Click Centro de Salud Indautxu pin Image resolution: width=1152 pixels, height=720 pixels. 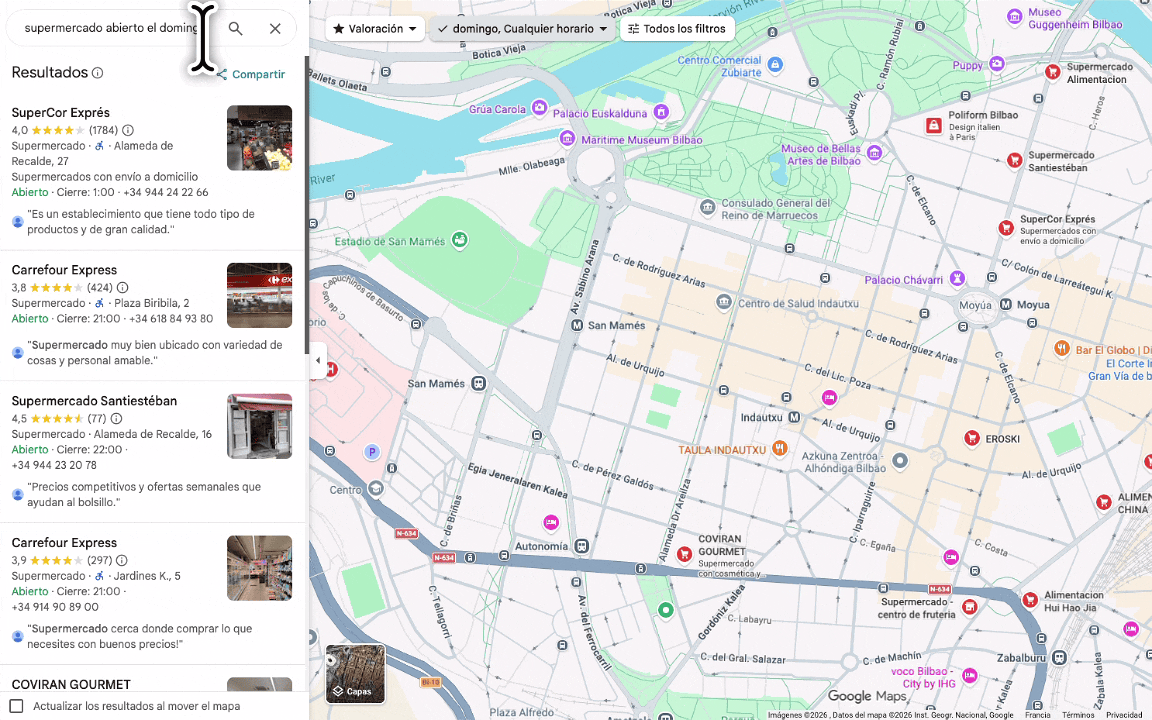tap(724, 301)
